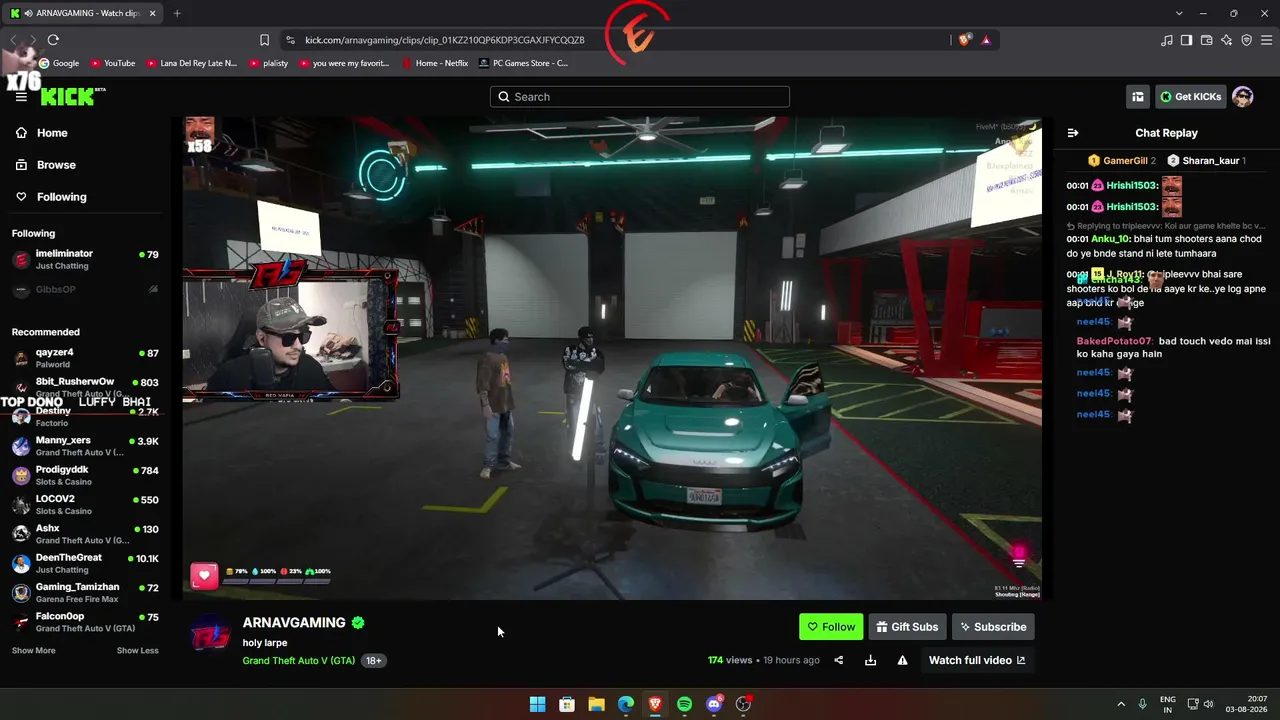The height and width of the screenshot is (720, 1280).
Task: Subscribe to ARNAVGAMING
Action: [993, 627]
